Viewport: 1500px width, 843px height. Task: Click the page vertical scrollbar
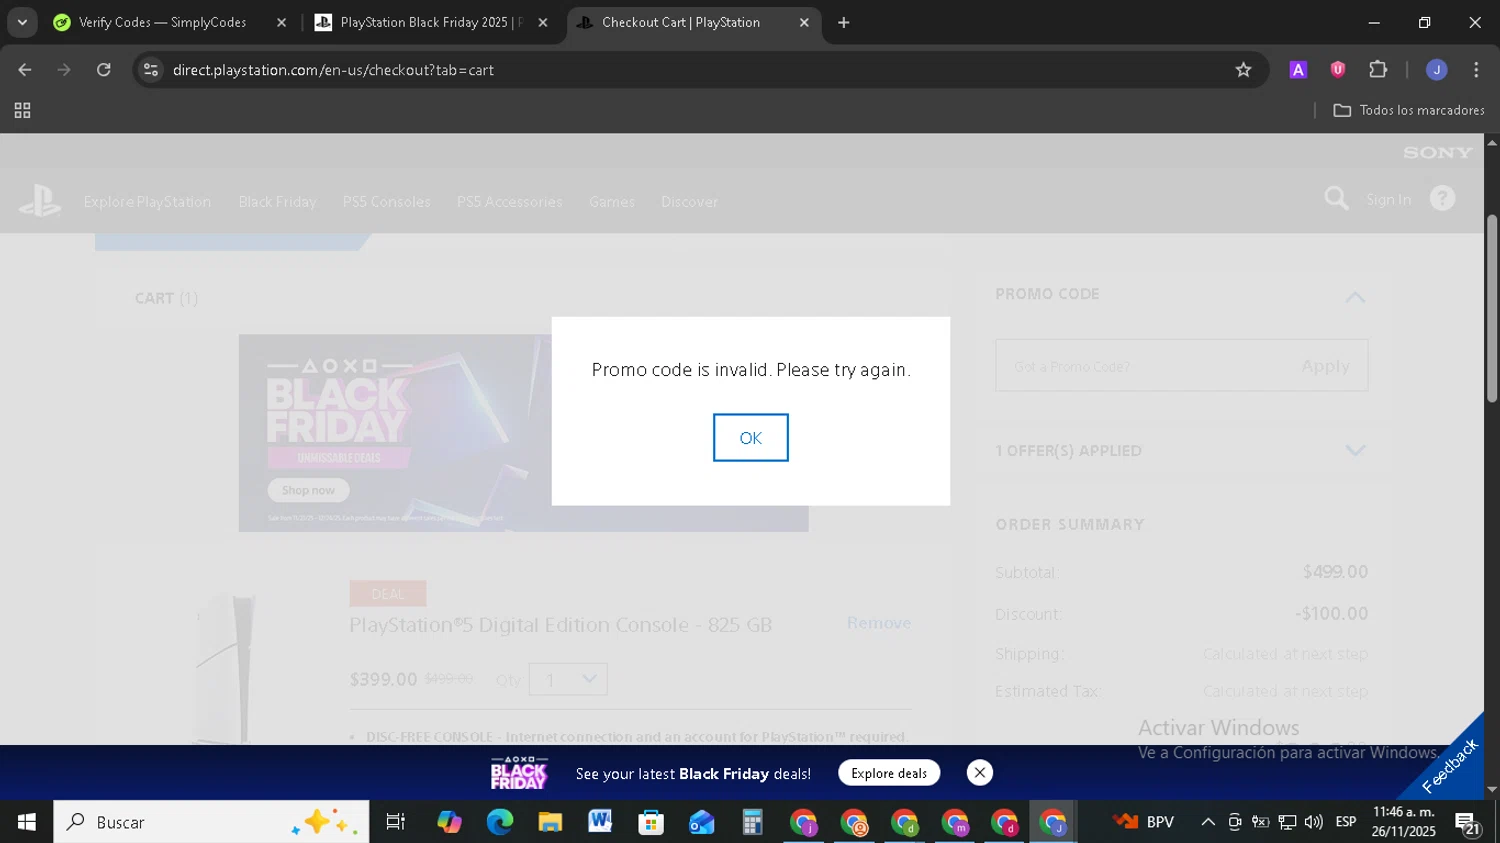(x=1492, y=308)
